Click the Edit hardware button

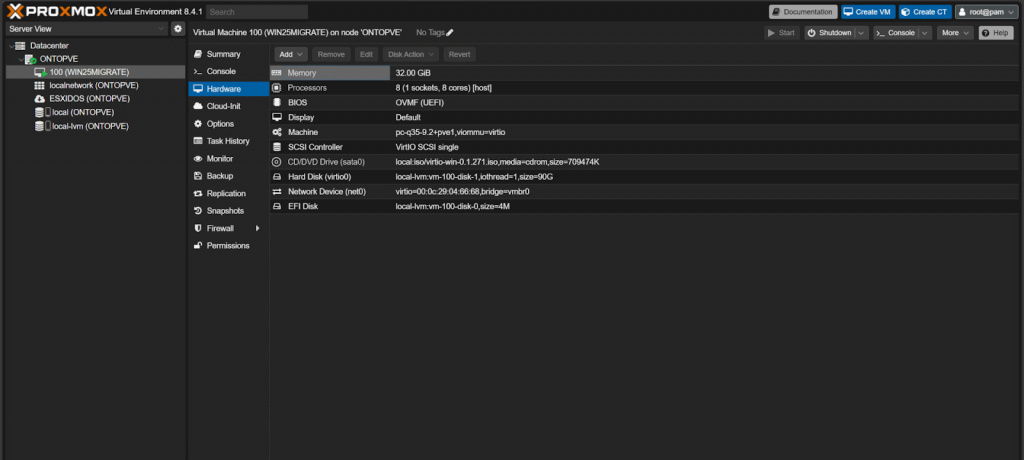click(366, 54)
